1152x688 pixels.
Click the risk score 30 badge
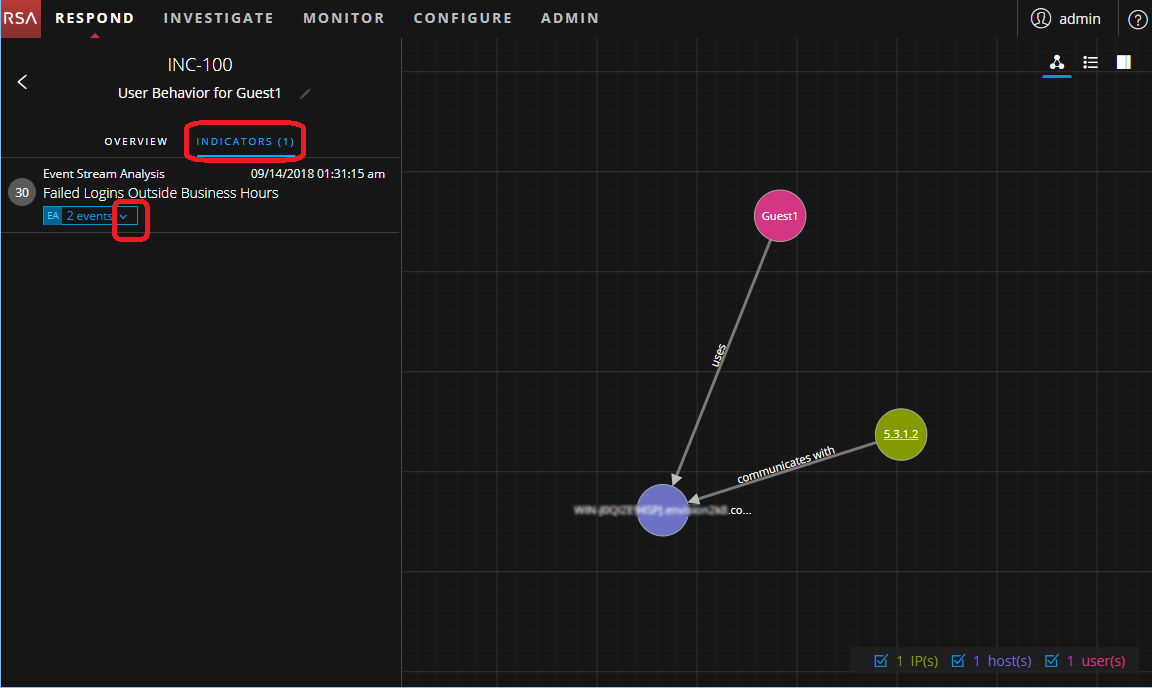coord(21,192)
